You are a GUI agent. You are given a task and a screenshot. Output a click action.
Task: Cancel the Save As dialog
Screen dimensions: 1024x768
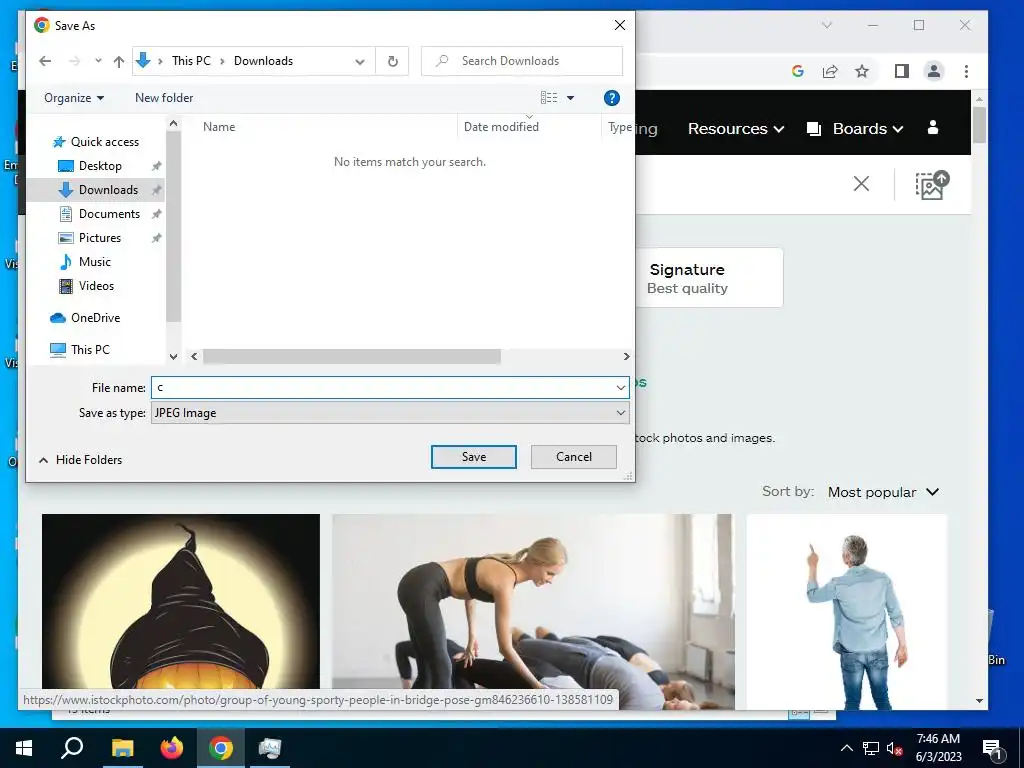[573, 457]
